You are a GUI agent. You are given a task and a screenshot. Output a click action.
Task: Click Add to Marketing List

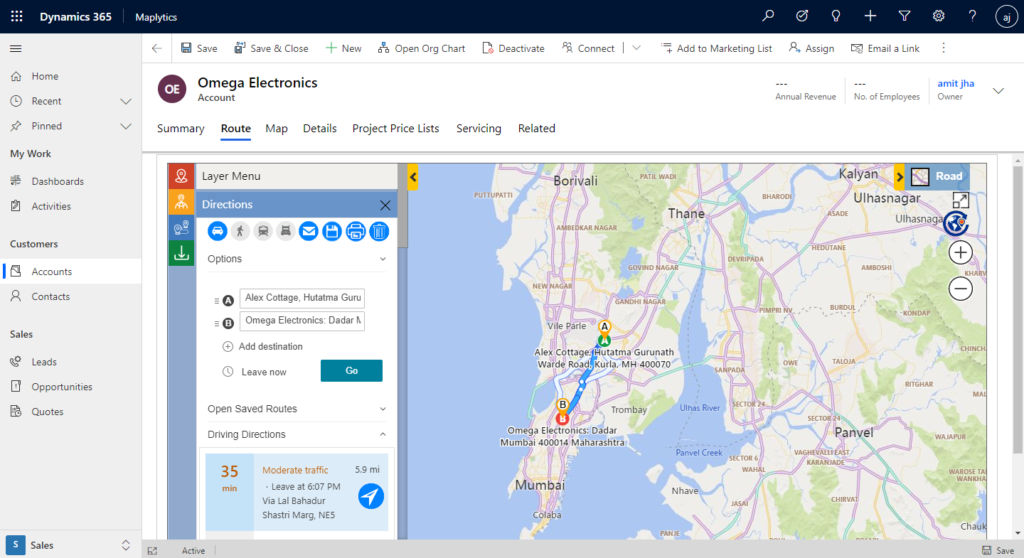[716, 48]
